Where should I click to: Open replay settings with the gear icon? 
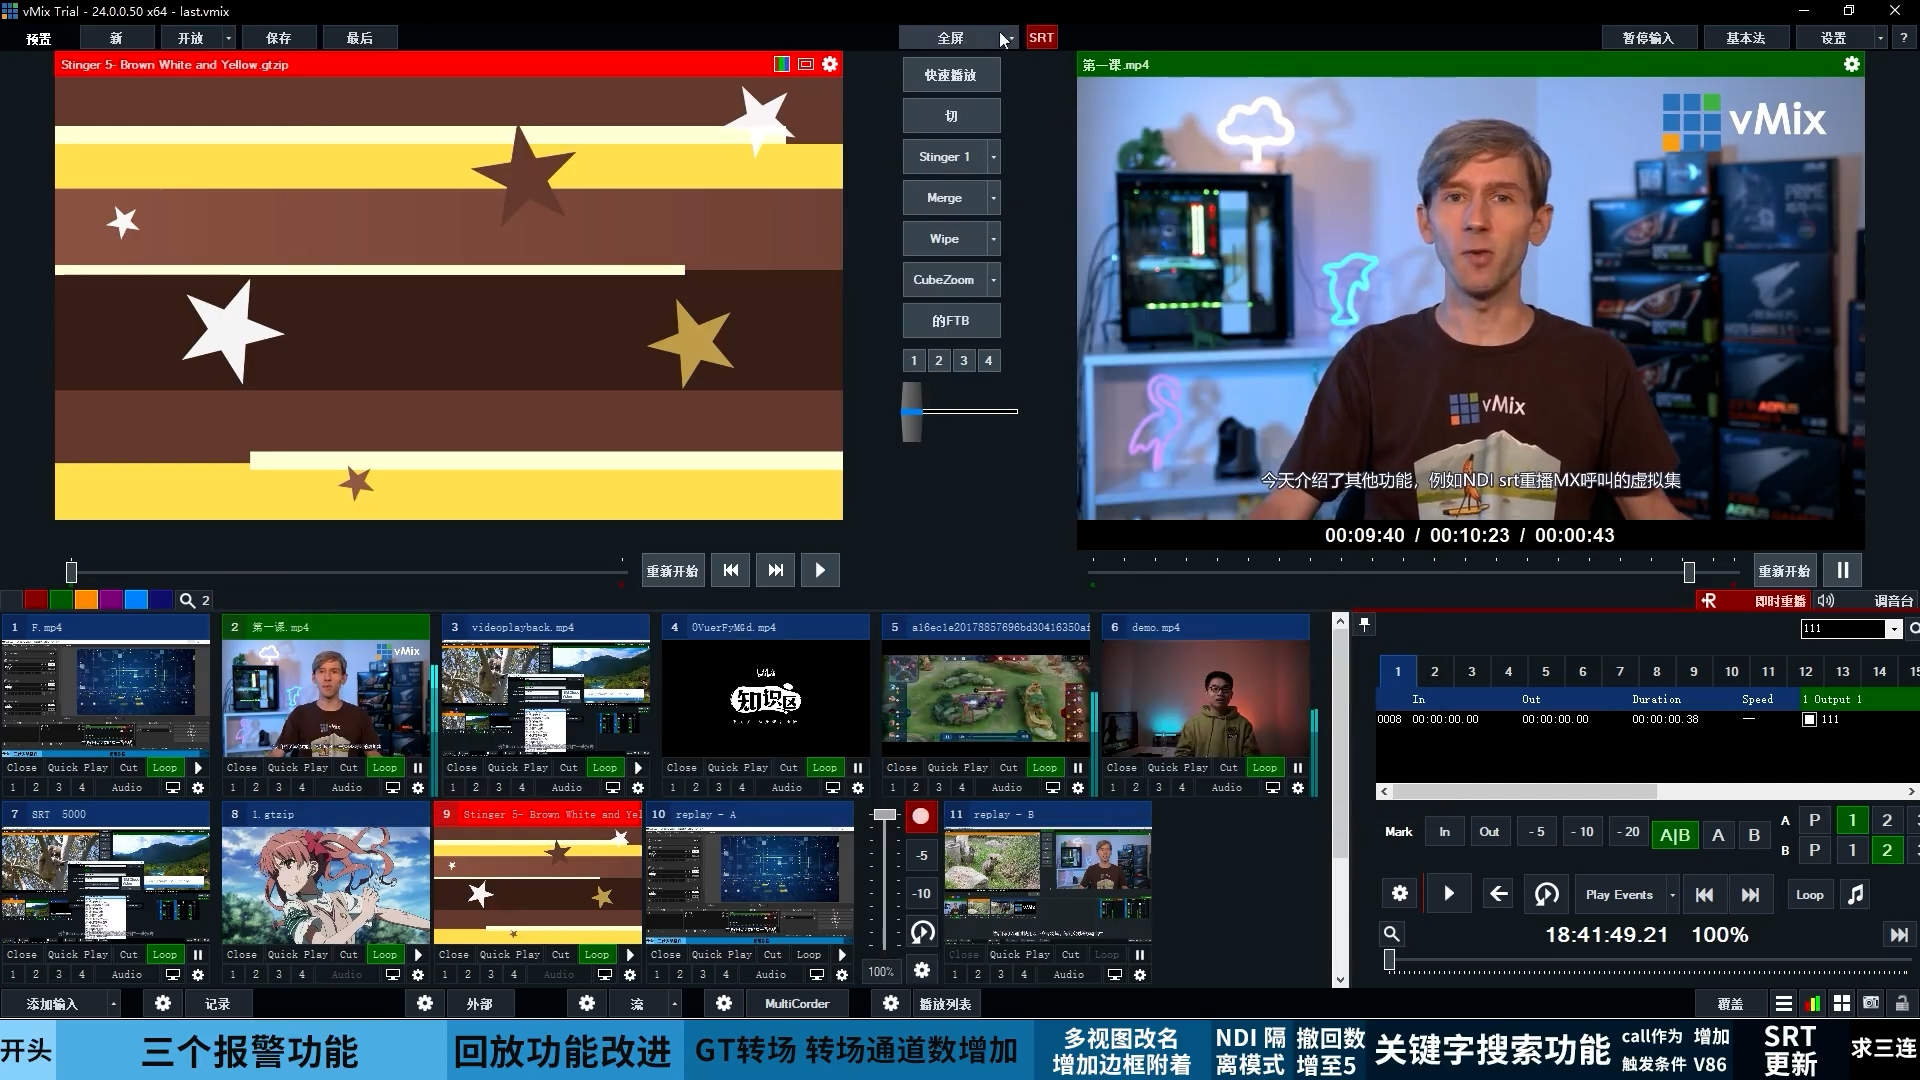1400,893
